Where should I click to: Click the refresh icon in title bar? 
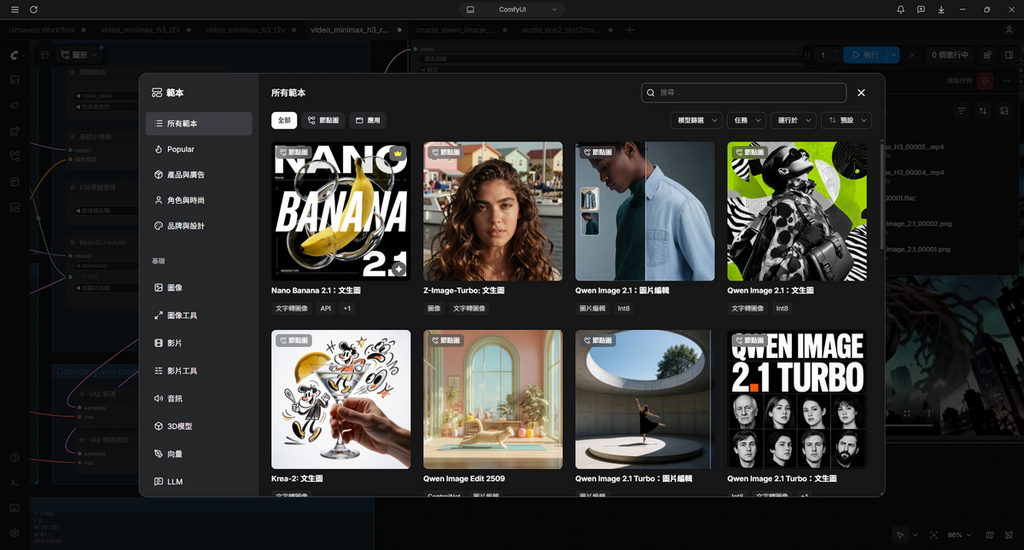[x=33, y=9]
